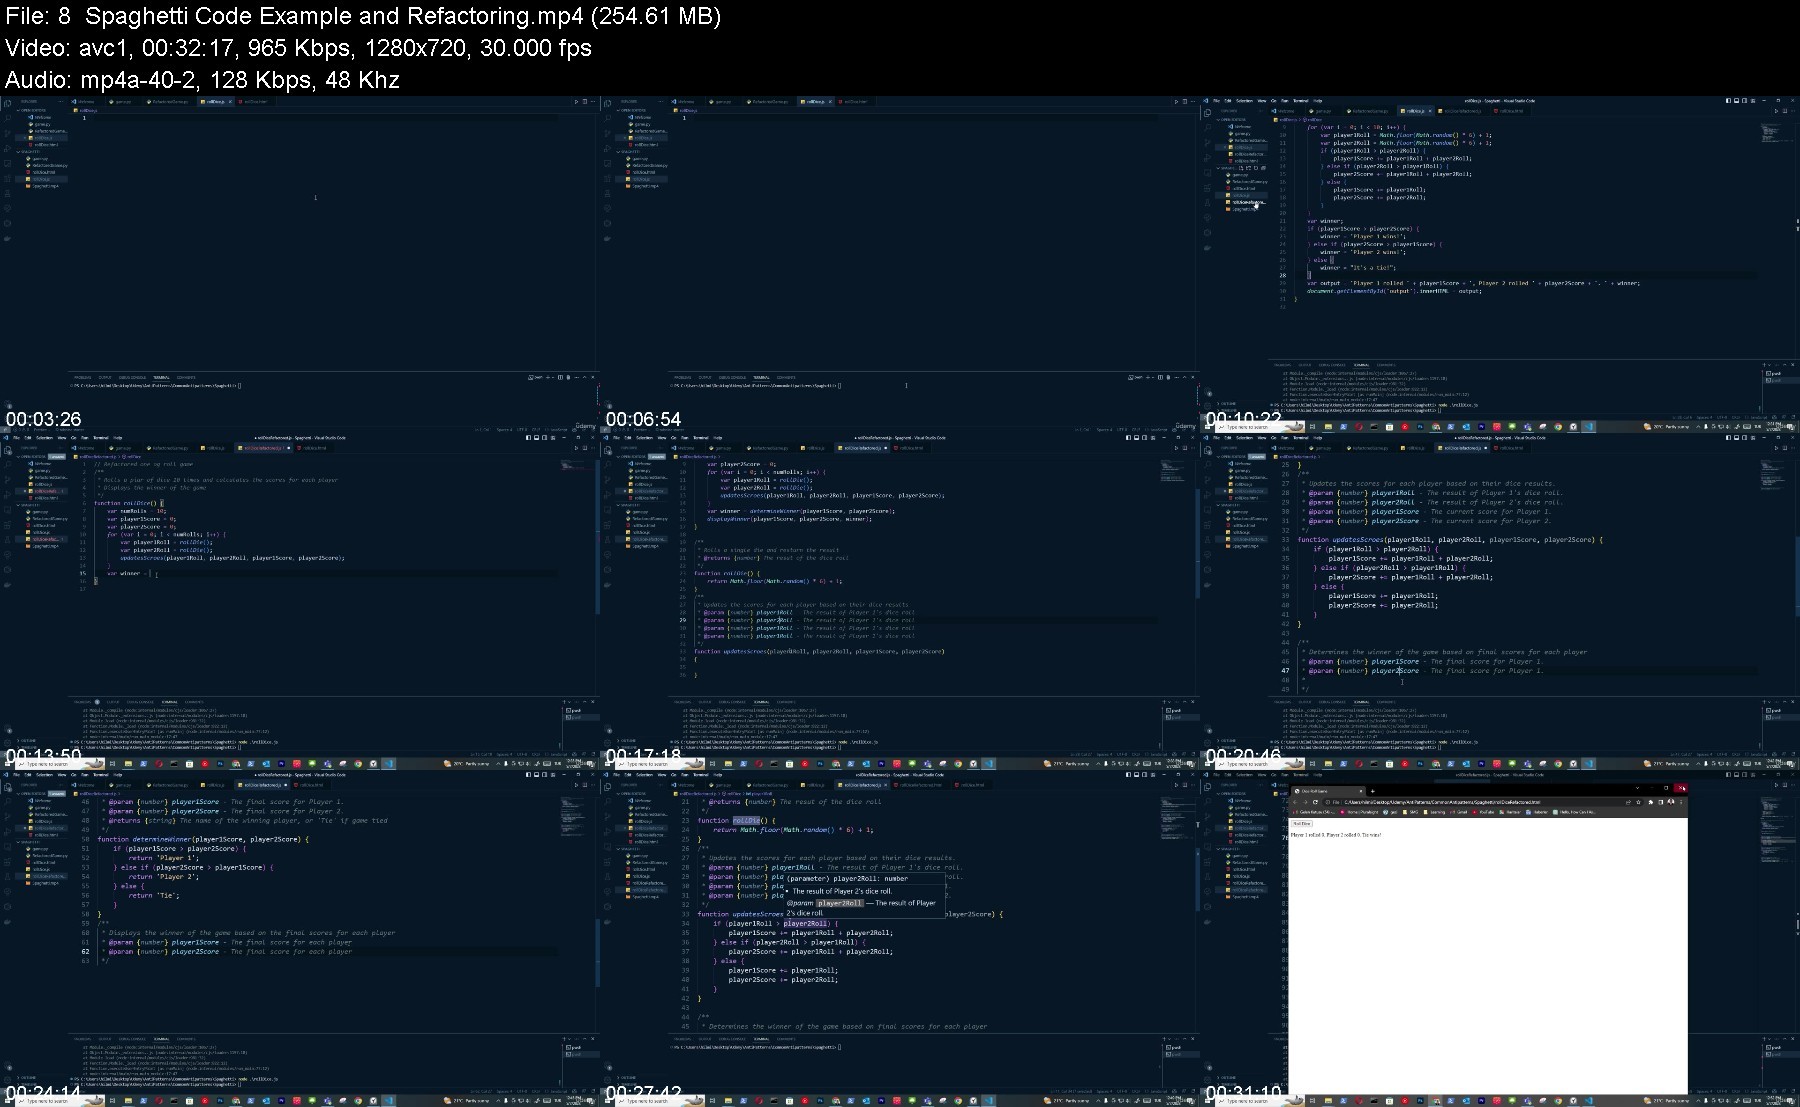The height and width of the screenshot is (1107, 1800).
Task: Expand OUTLINE section in 00:10:22 frame
Action: click(x=1228, y=403)
